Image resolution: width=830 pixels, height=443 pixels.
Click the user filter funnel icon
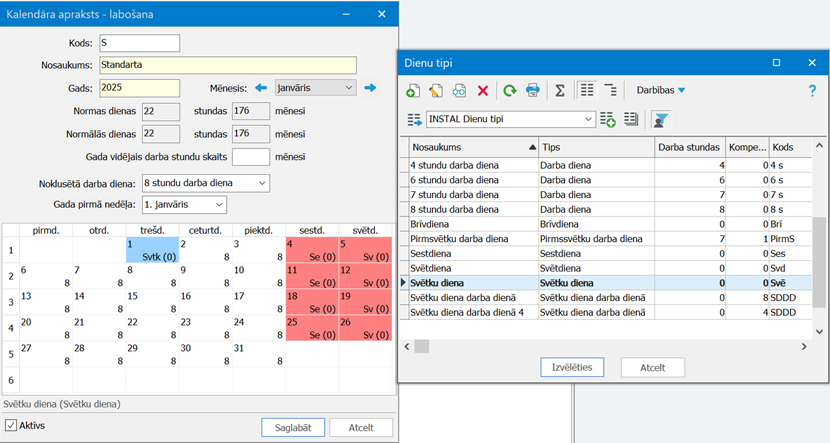coord(660,119)
